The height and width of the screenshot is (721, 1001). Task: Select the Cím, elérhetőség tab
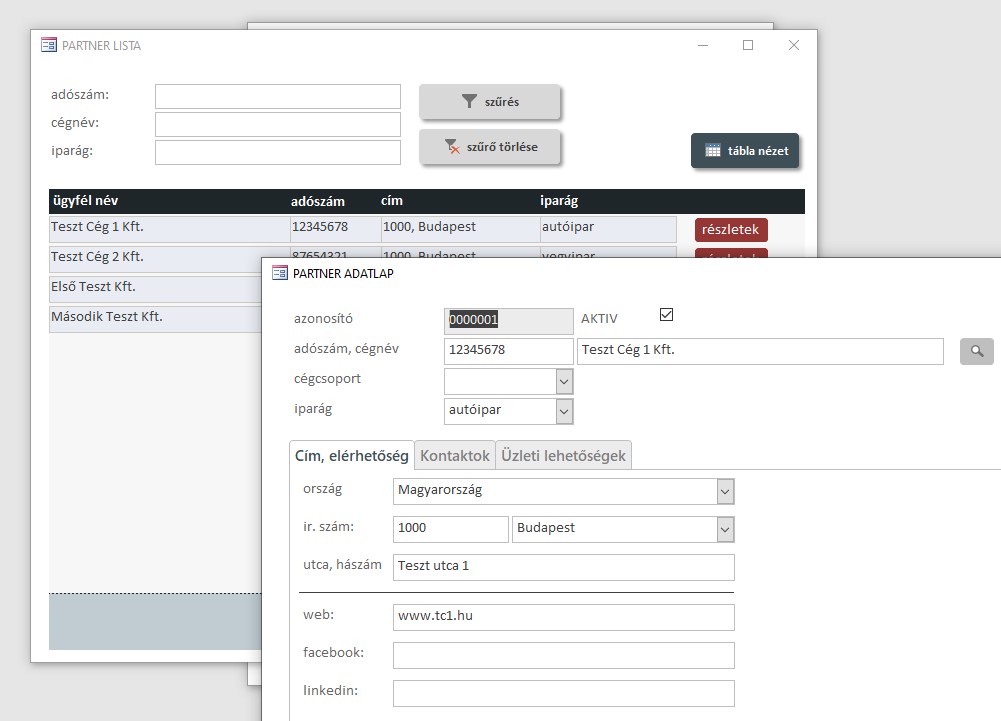[x=352, y=455]
